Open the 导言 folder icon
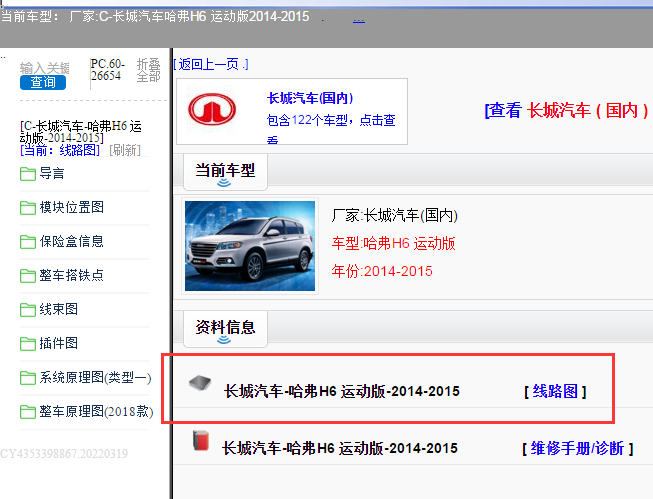Viewport: 653px width, 499px height. pos(27,174)
